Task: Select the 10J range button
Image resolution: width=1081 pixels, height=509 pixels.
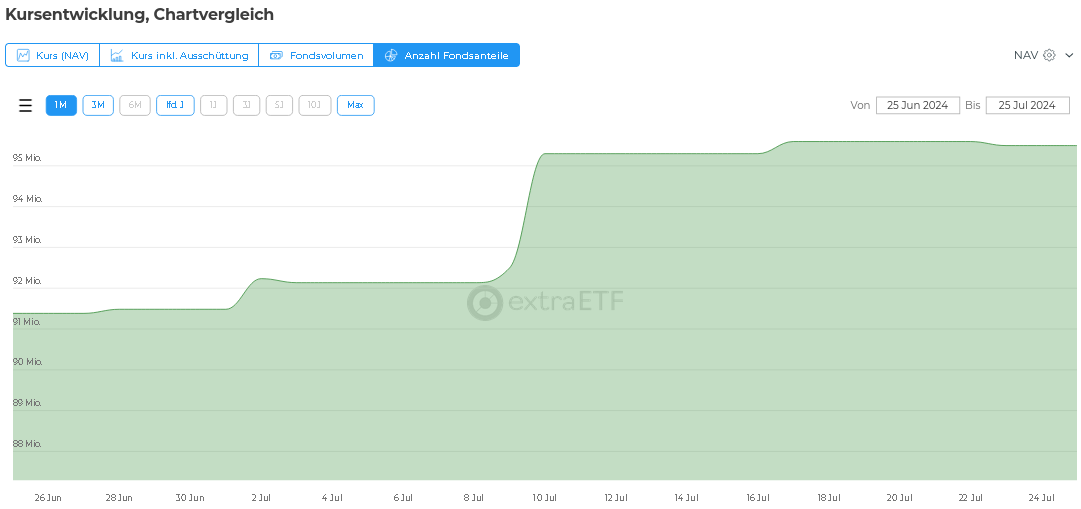Action: click(314, 105)
